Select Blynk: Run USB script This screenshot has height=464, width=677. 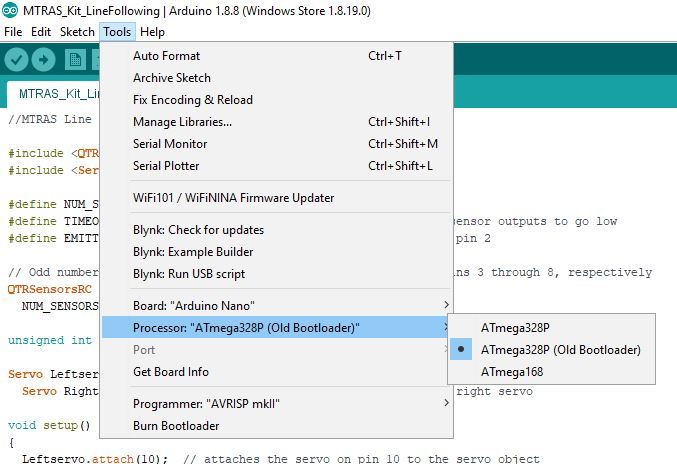(x=276, y=274)
